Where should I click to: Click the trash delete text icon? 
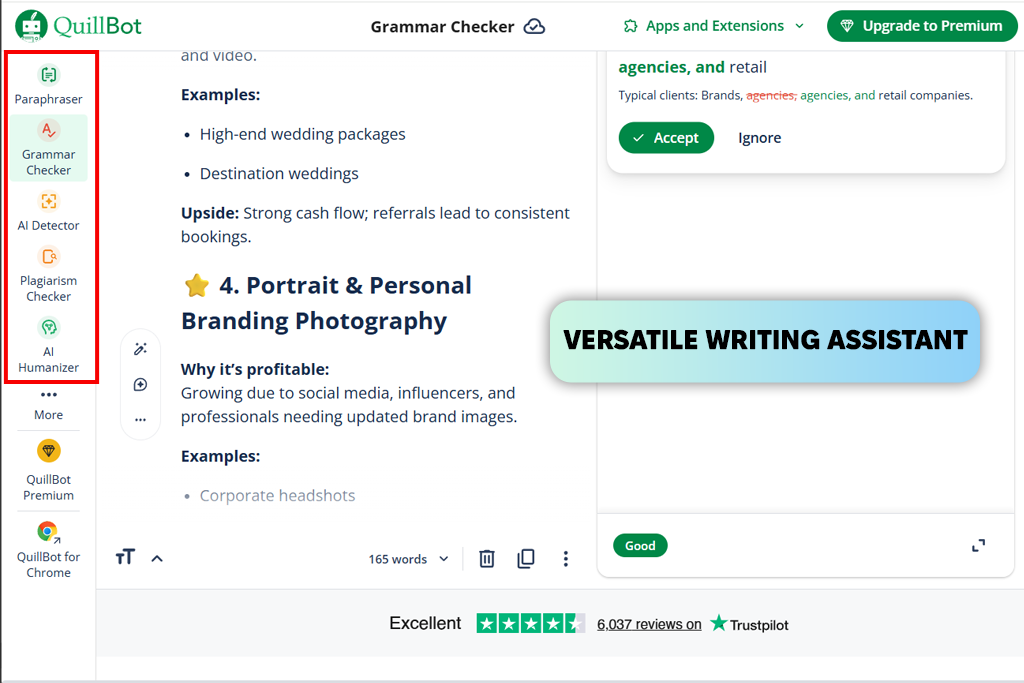coord(487,559)
